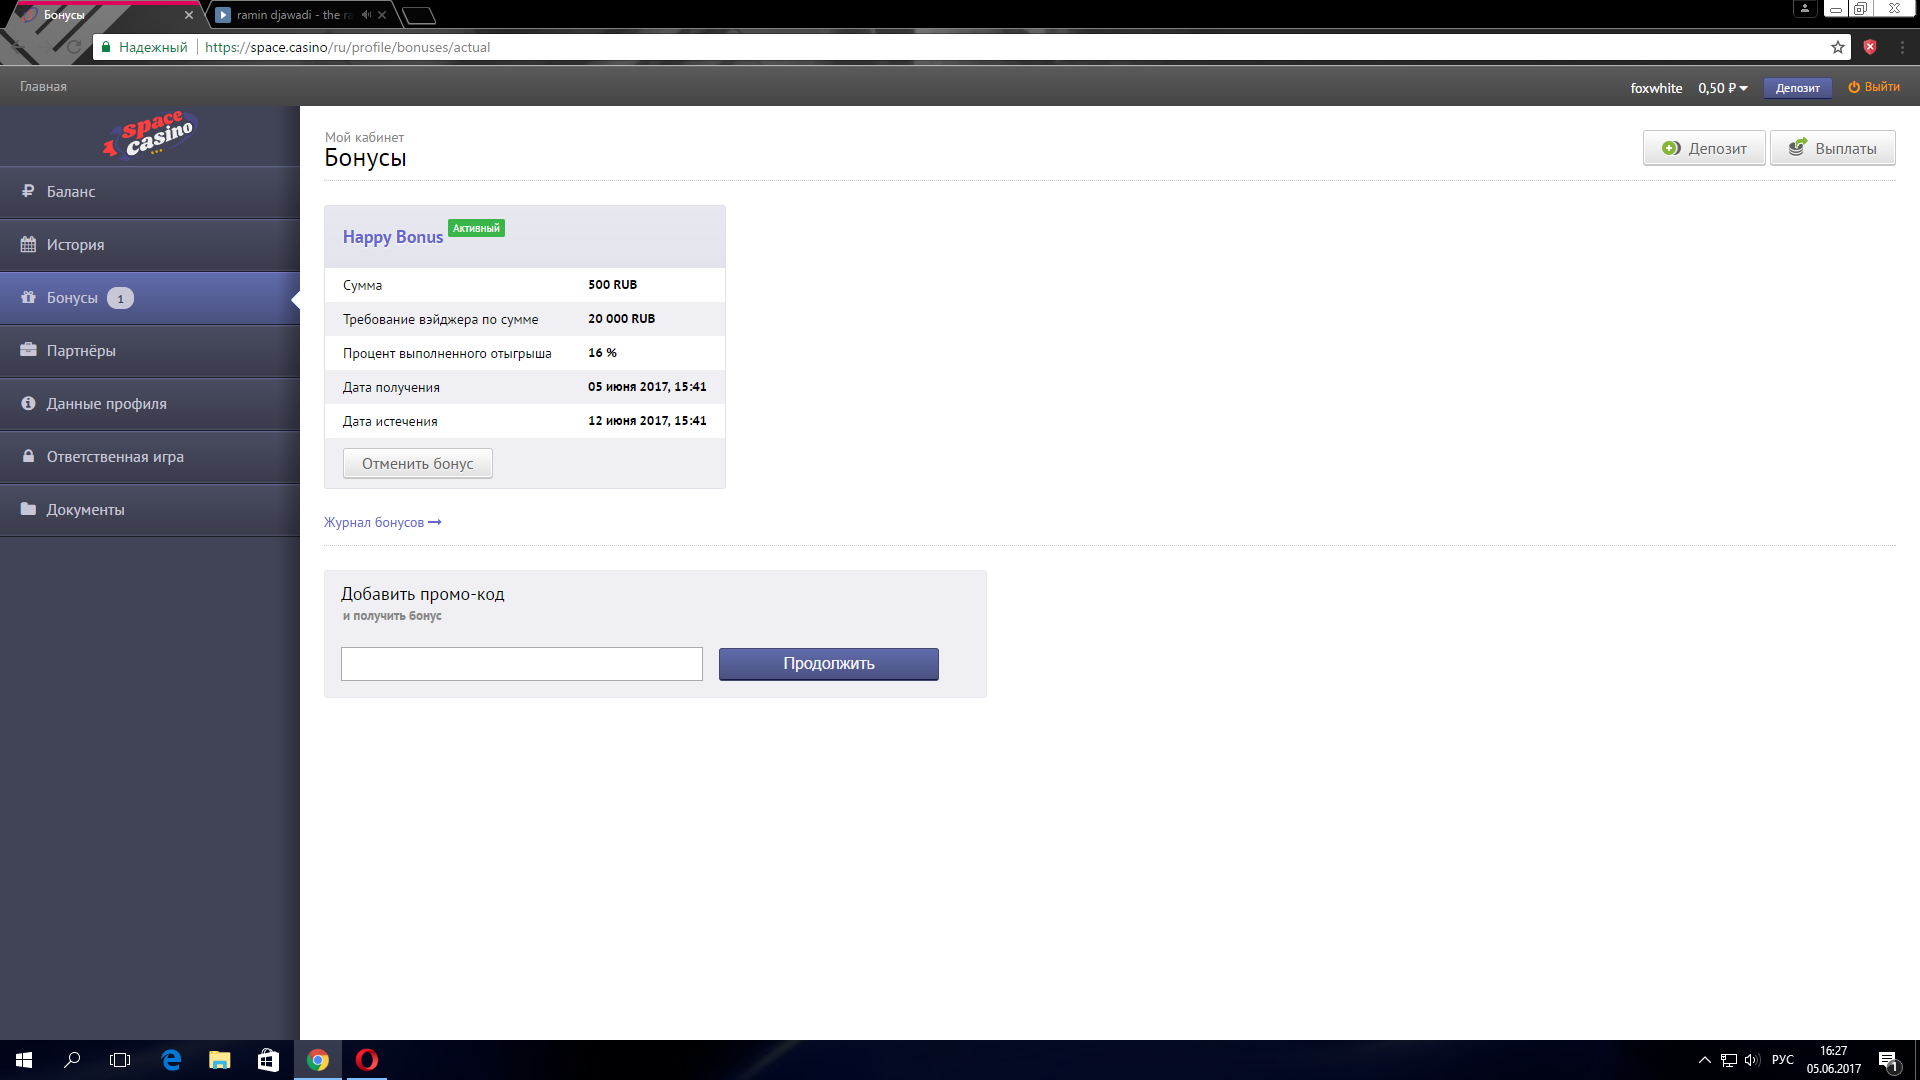Open the Windows notification center icon
Image resolution: width=1920 pixels, height=1080 pixels.
(x=1887, y=1060)
